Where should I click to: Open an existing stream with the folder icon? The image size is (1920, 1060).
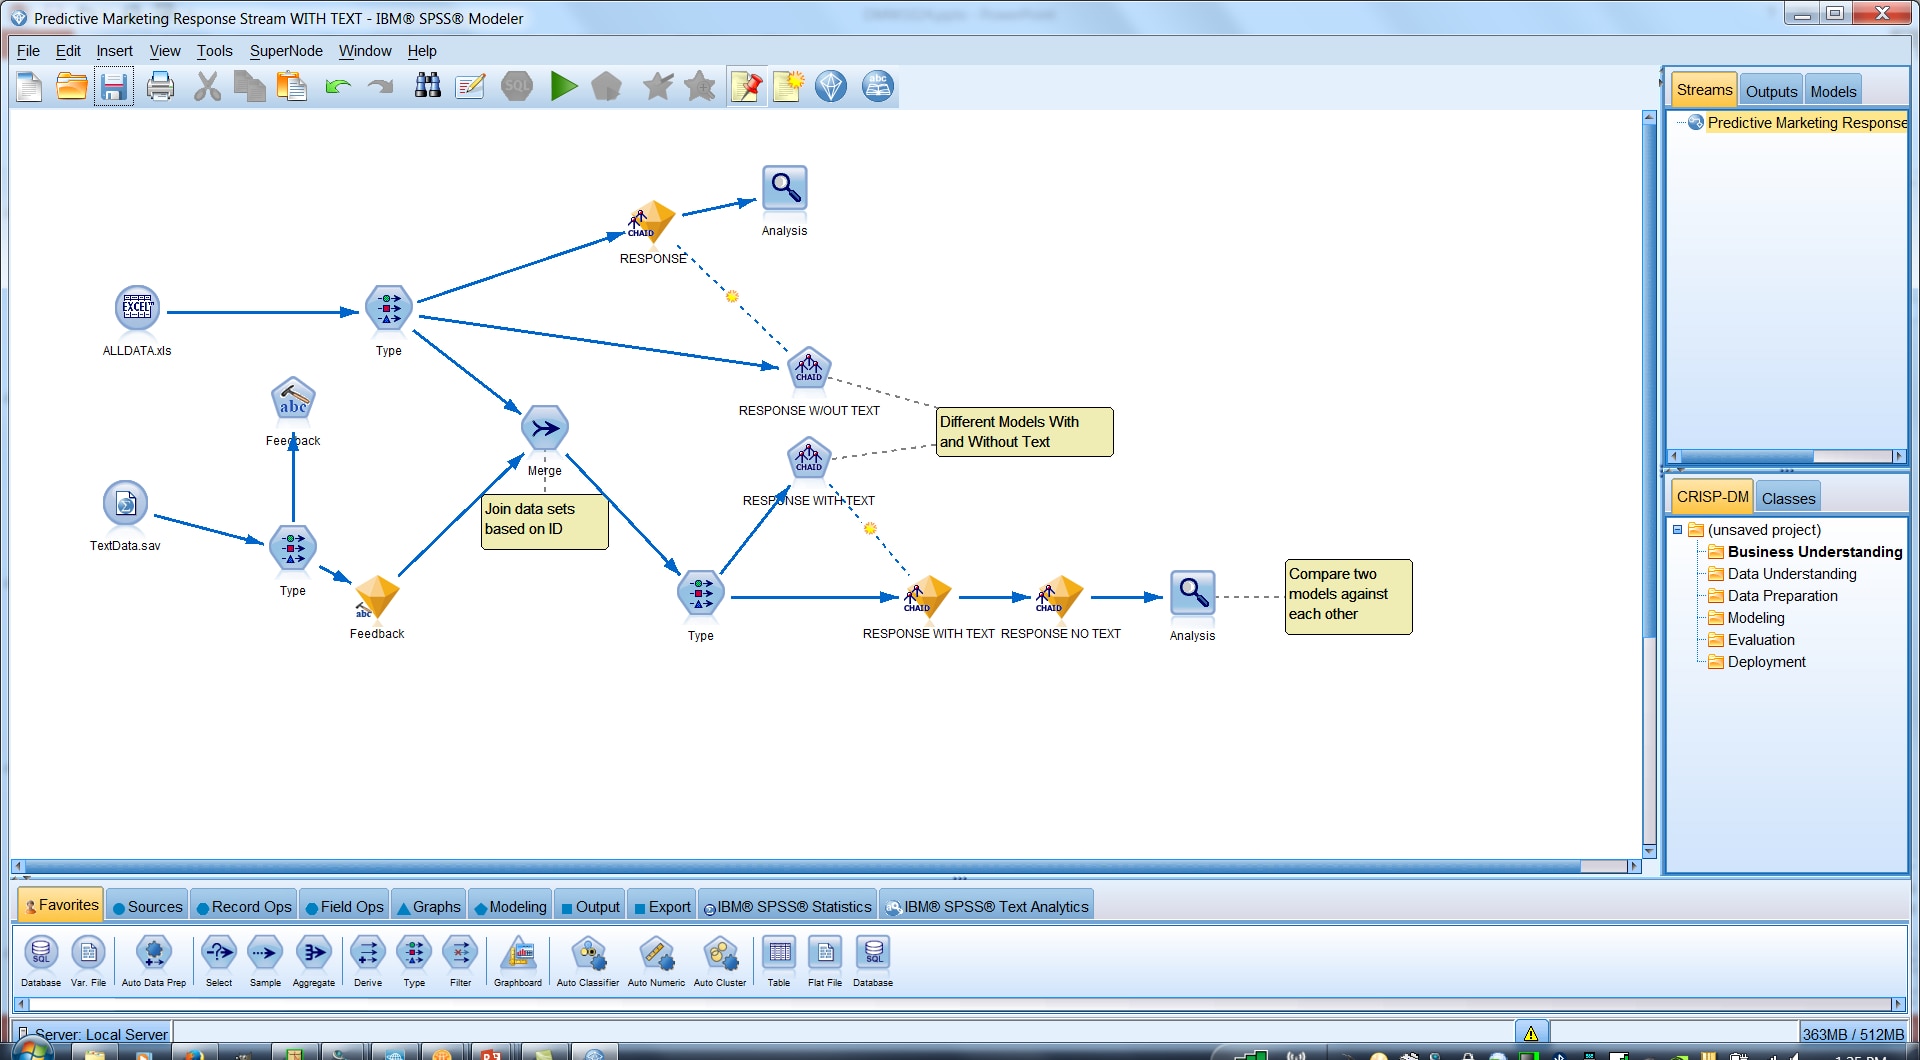(71, 87)
